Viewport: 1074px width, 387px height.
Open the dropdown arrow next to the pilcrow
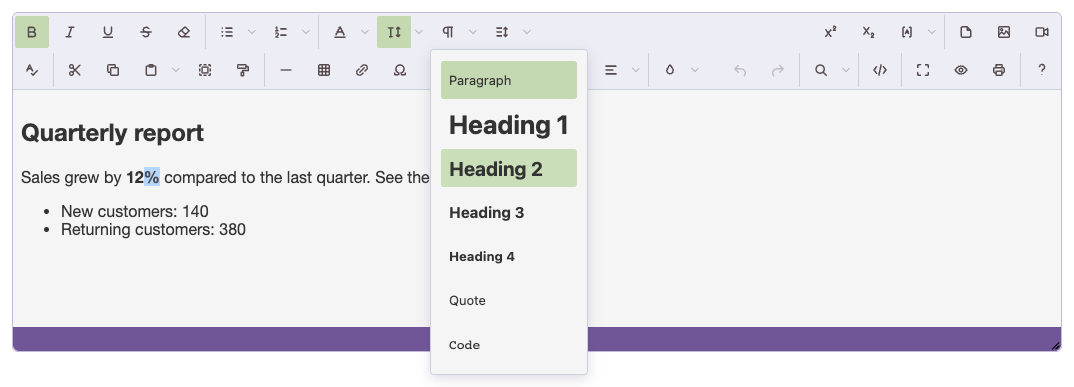(x=473, y=32)
